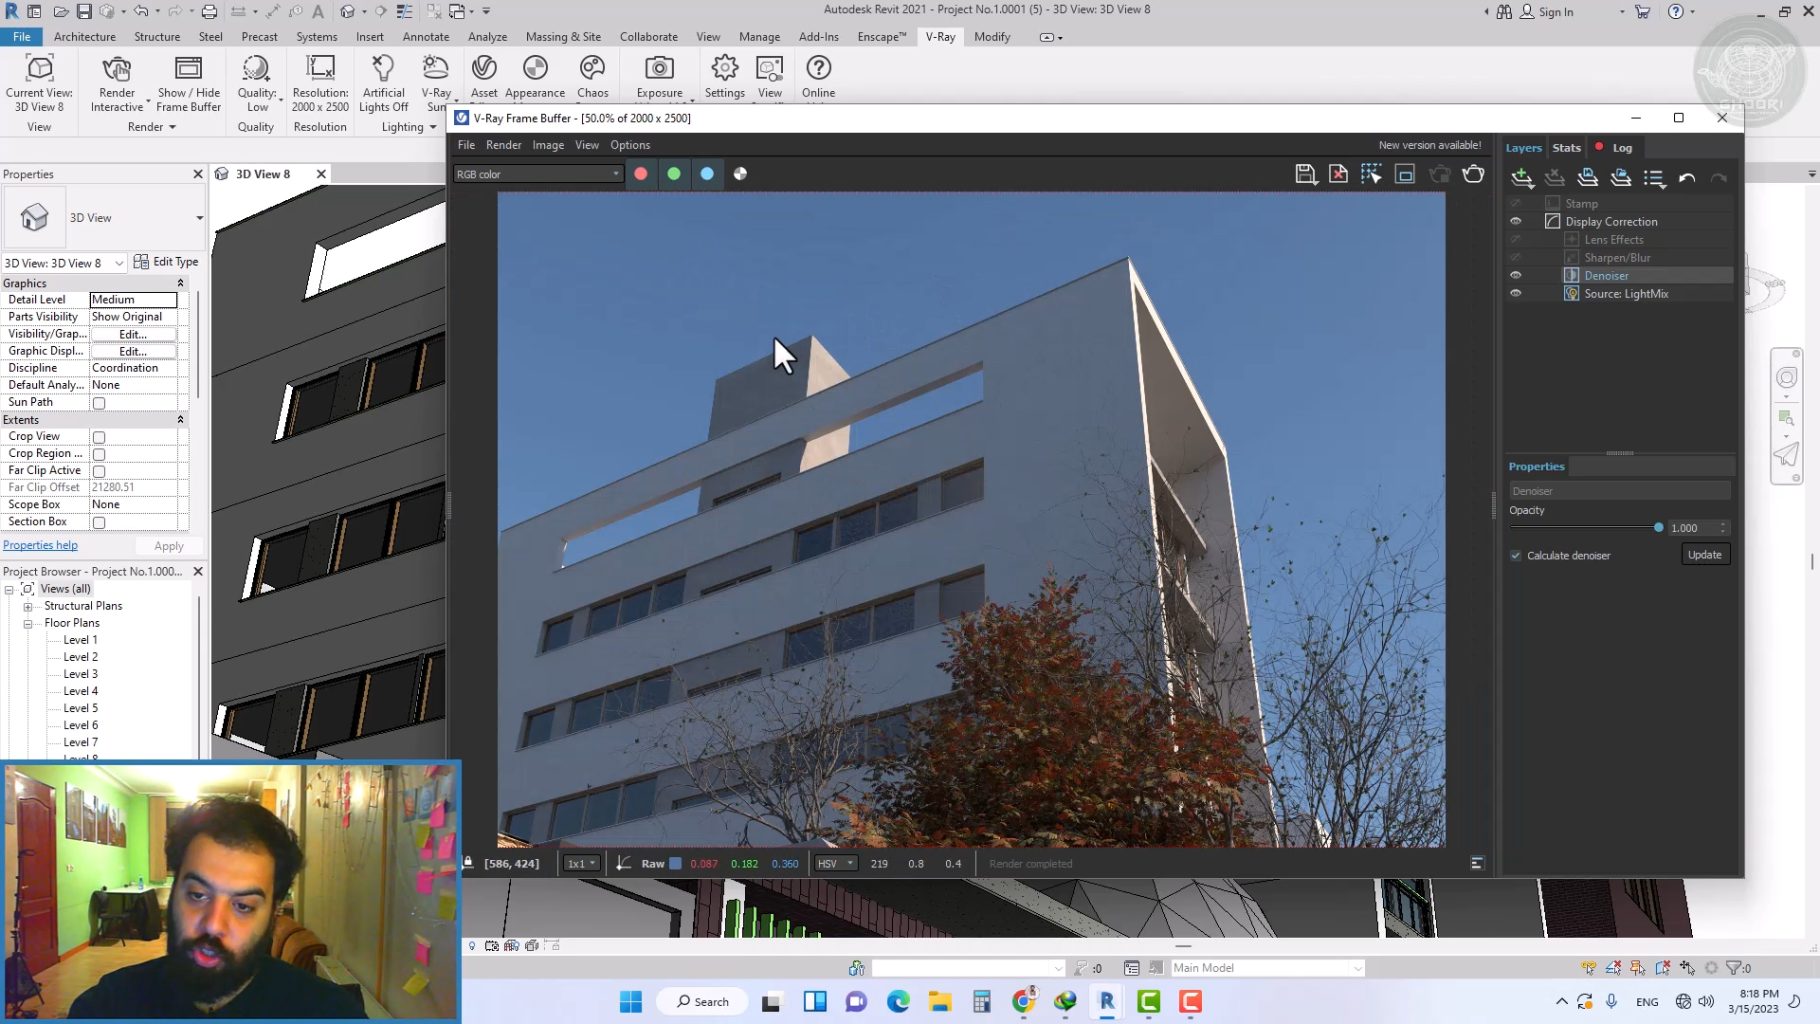Open Properties help link
The image size is (1820, 1024).
40,546
